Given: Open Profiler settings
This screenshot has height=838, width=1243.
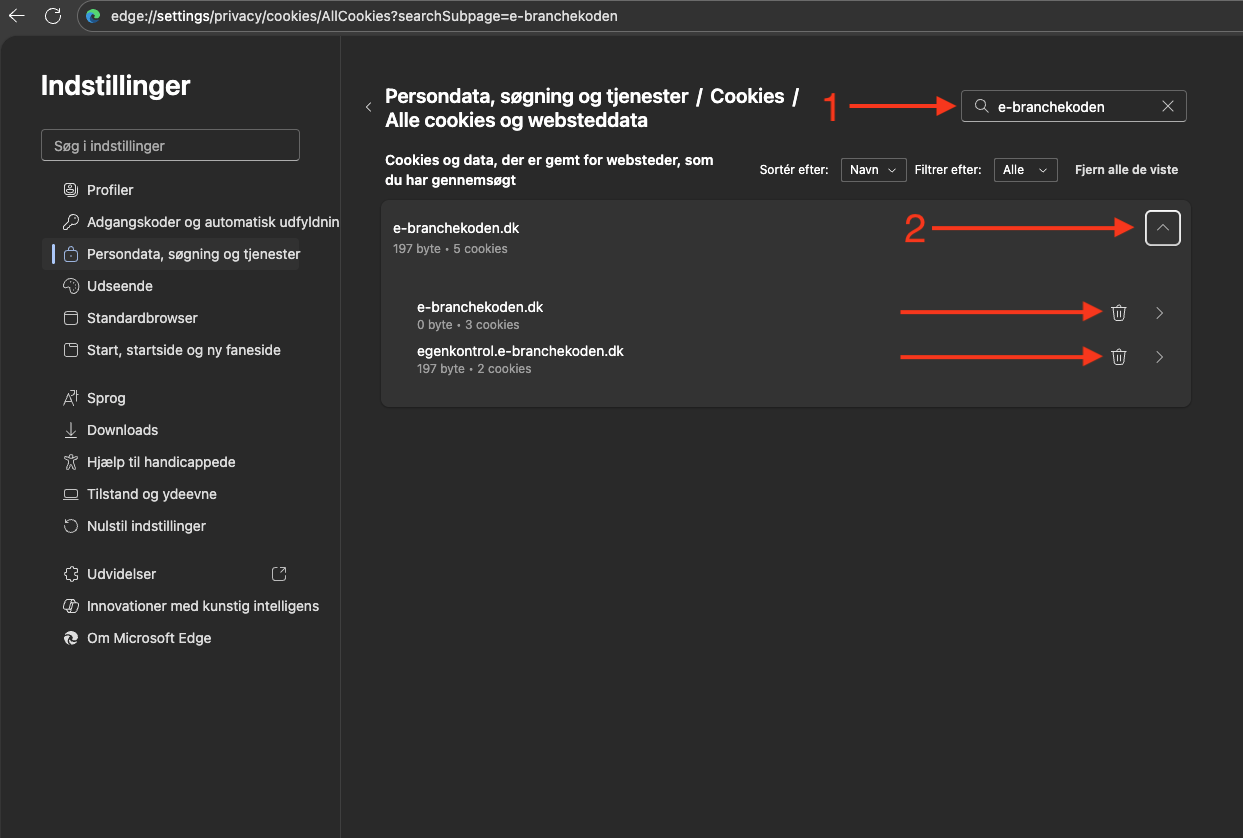Looking at the screenshot, I should [110, 190].
